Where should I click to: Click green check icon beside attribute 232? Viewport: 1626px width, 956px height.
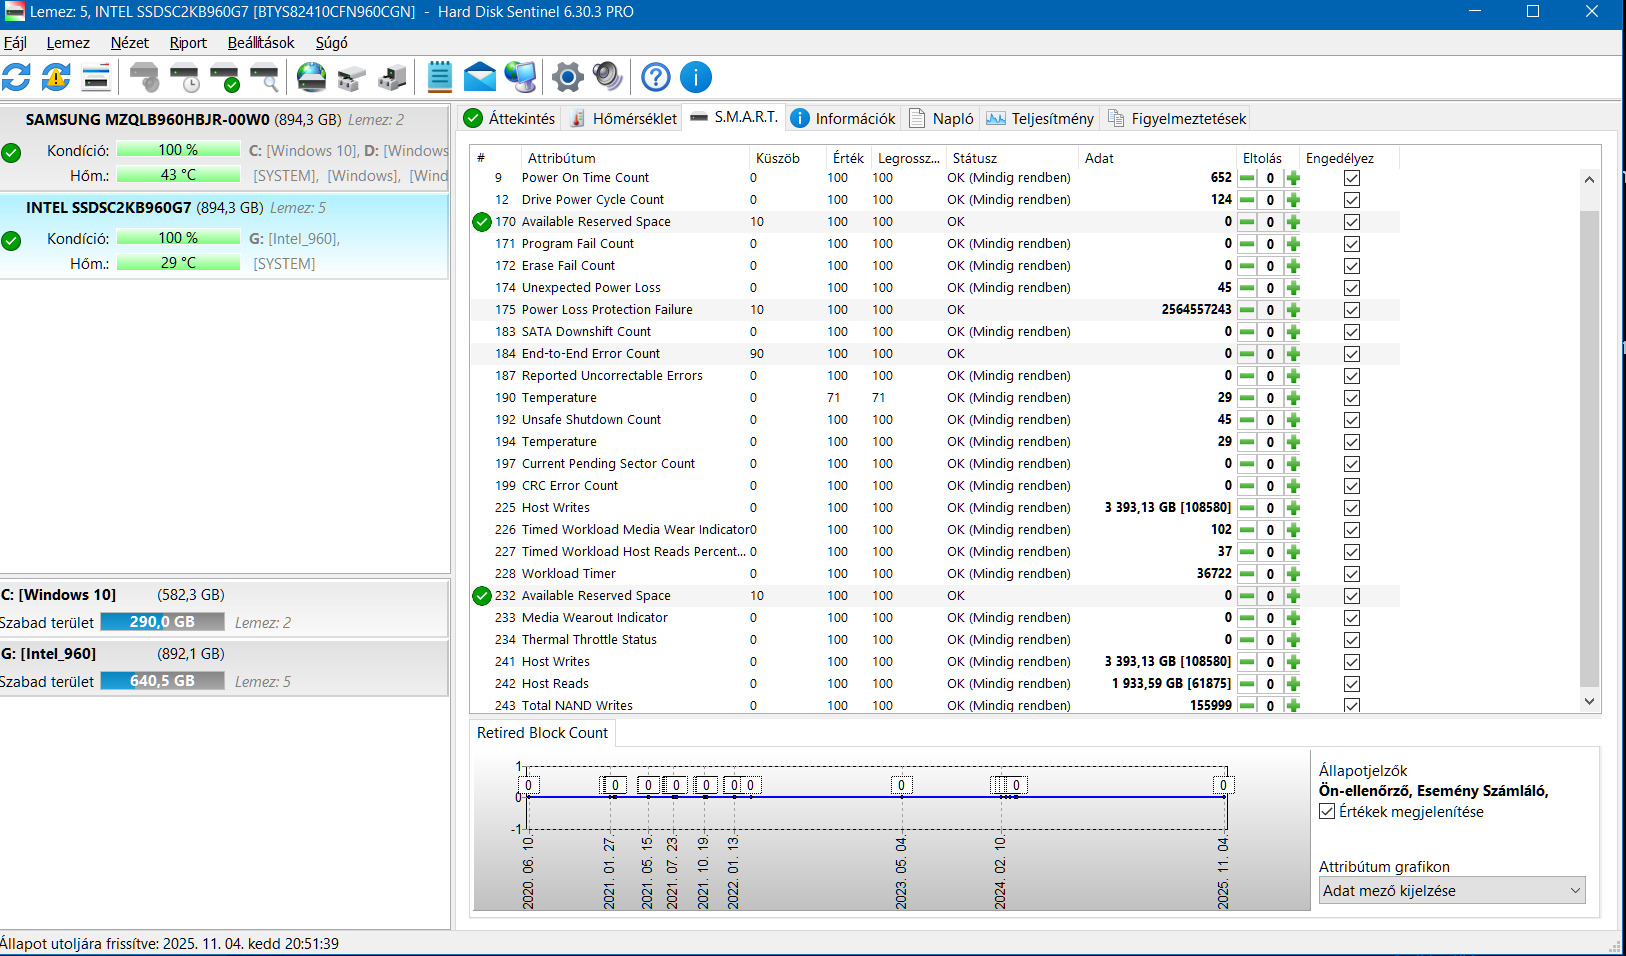(x=482, y=596)
